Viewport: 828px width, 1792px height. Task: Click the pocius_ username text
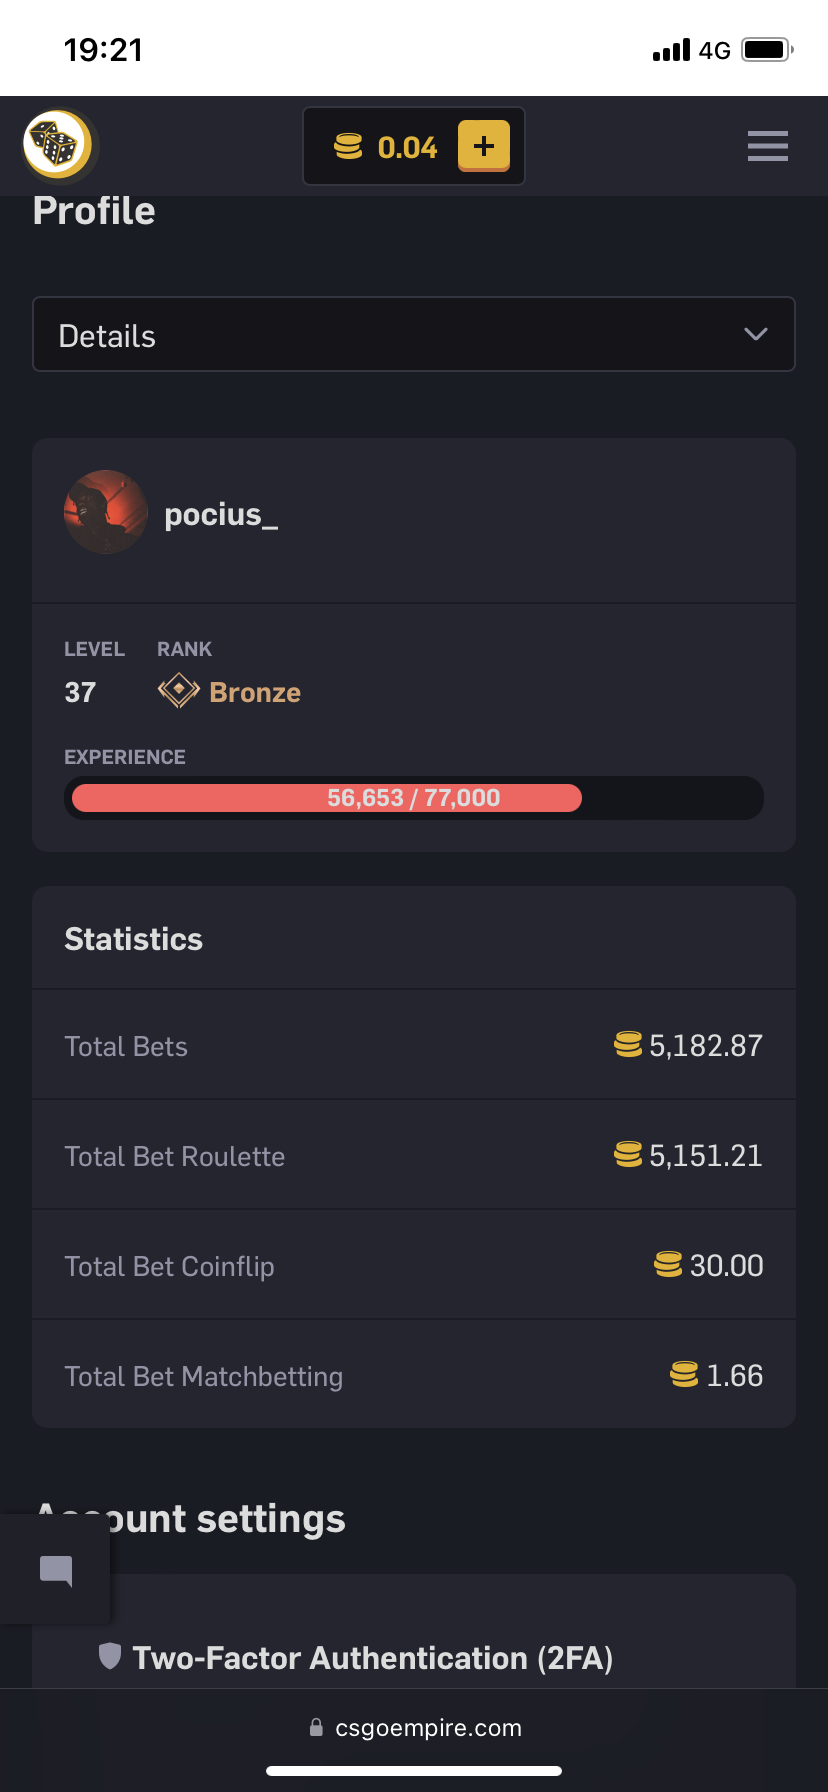coord(221,515)
